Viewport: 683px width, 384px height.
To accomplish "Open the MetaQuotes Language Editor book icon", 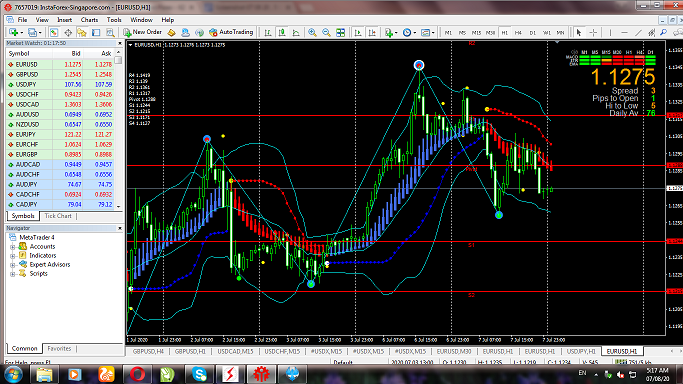I will click(x=171, y=32).
